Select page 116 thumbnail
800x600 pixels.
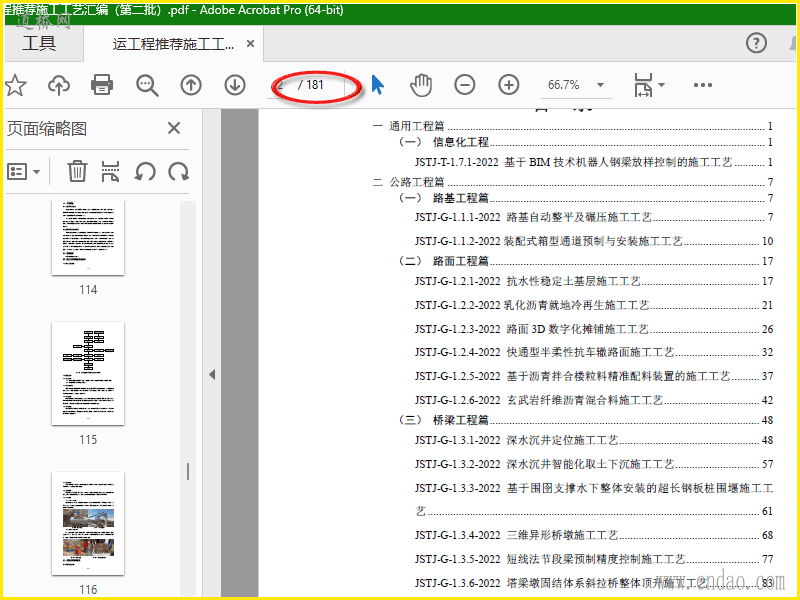coord(88,523)
